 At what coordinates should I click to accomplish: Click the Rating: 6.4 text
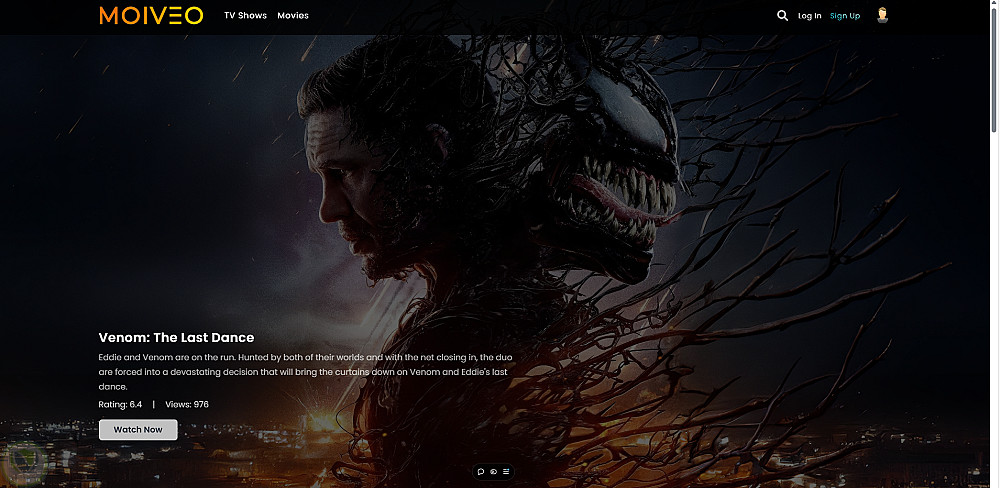click(x=121, y=404)
